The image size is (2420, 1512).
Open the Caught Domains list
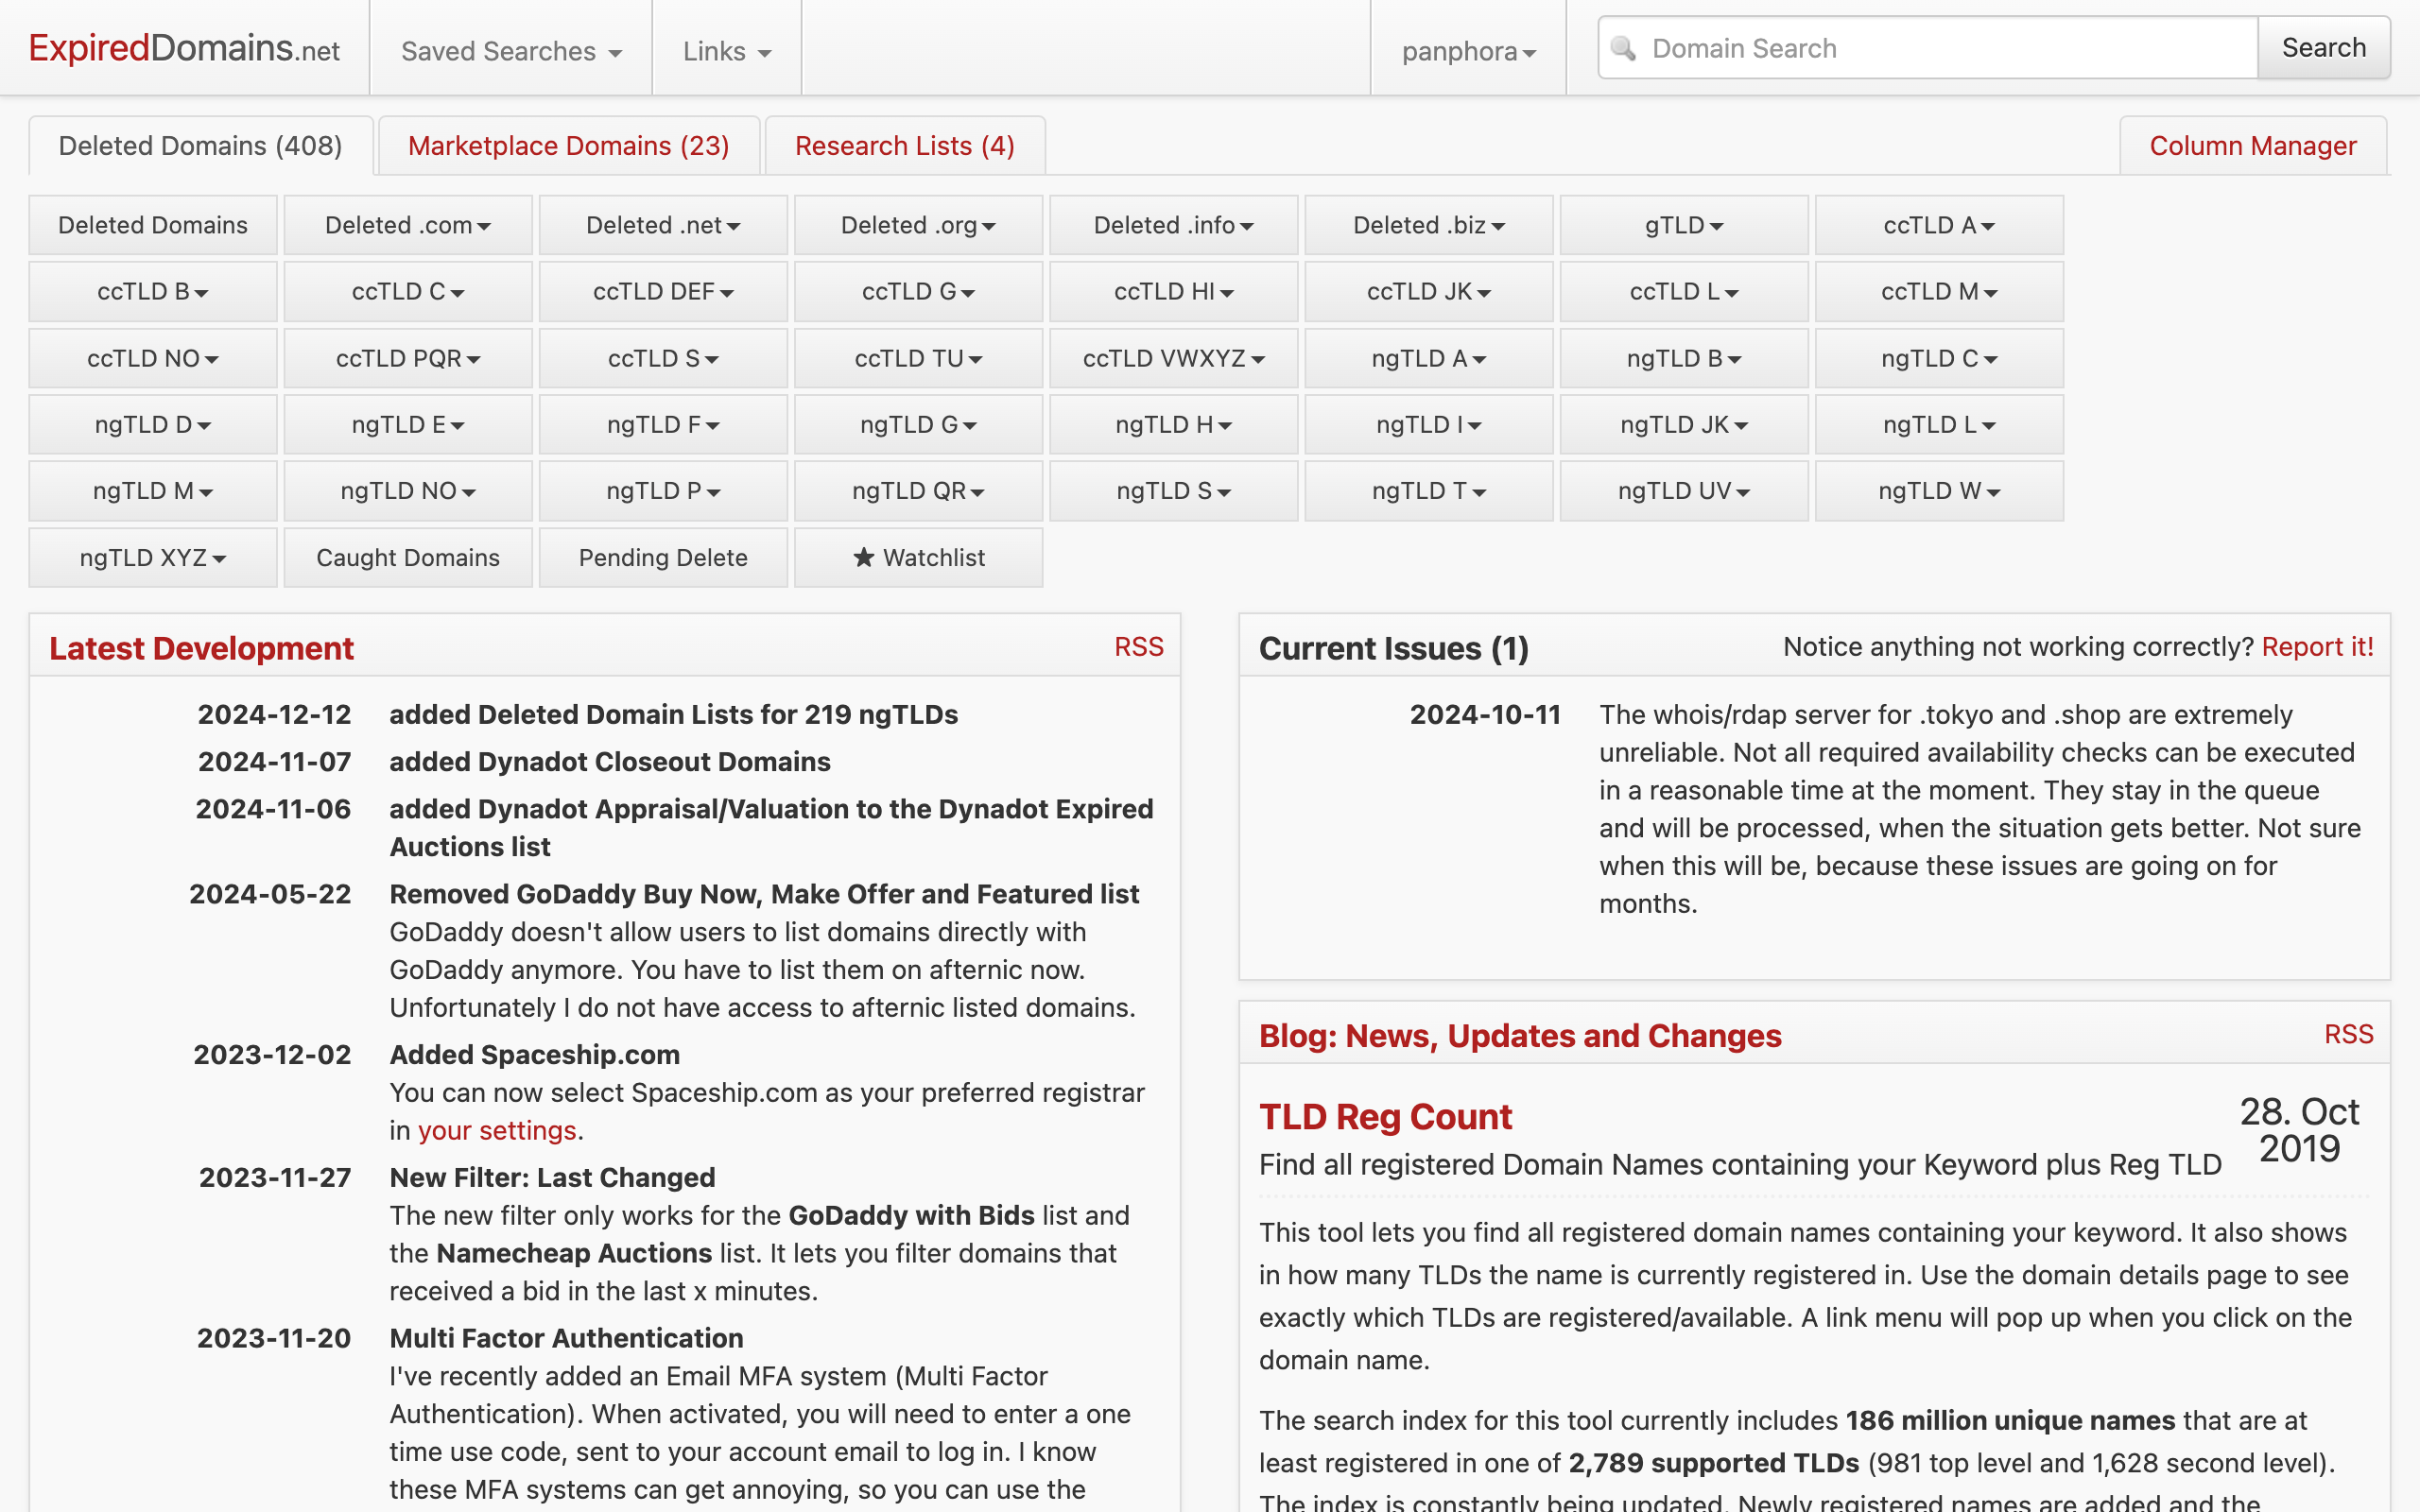tap(407, 558)
